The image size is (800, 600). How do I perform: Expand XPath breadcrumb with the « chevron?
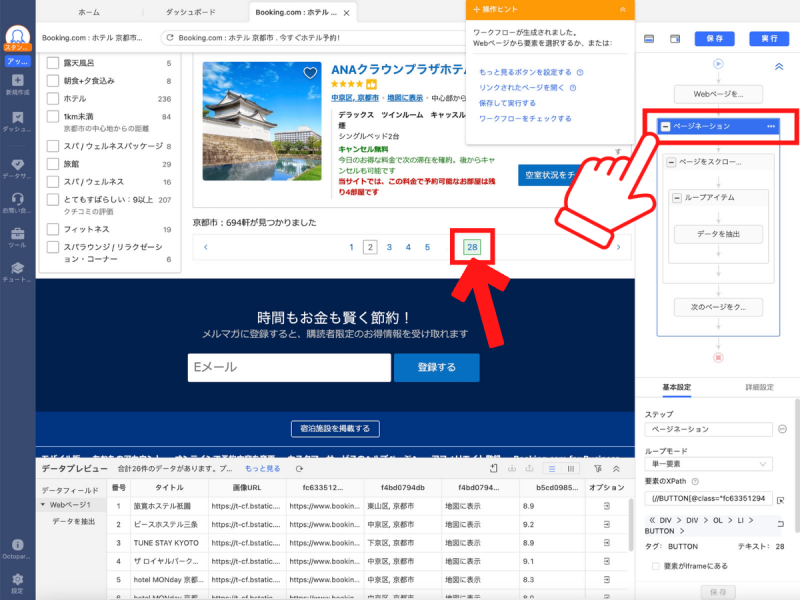pyautogui.click(x=652, y=520)
